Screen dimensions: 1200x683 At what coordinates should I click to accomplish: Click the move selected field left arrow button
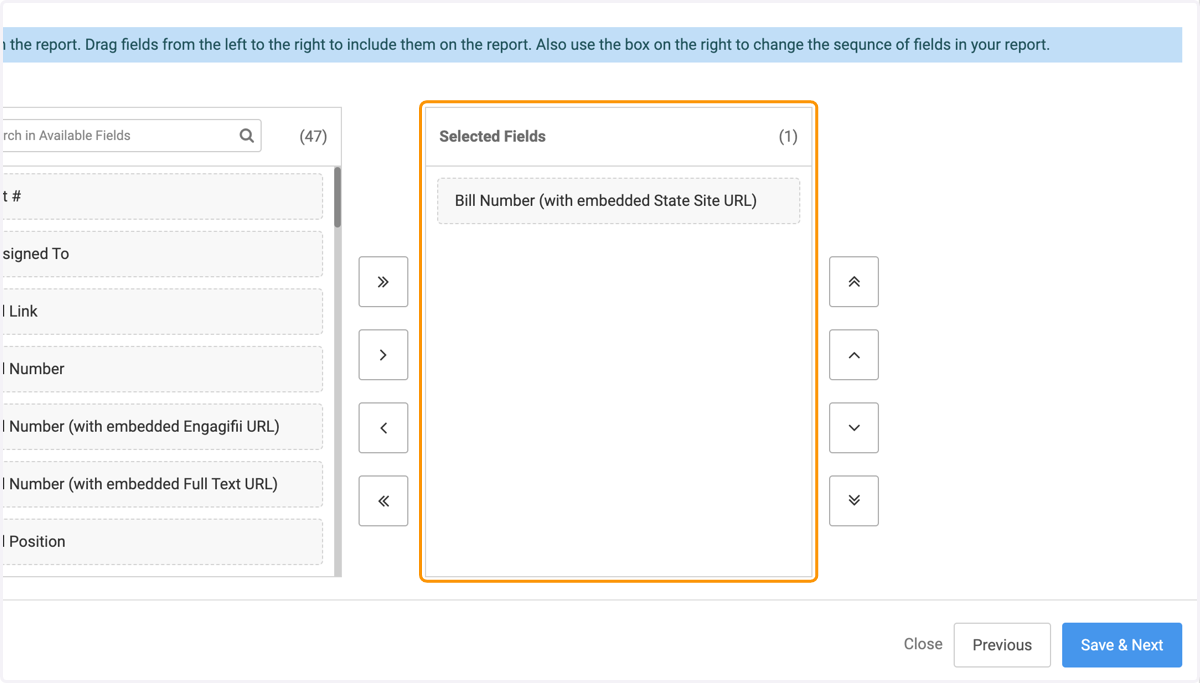(x=383, y=428)
